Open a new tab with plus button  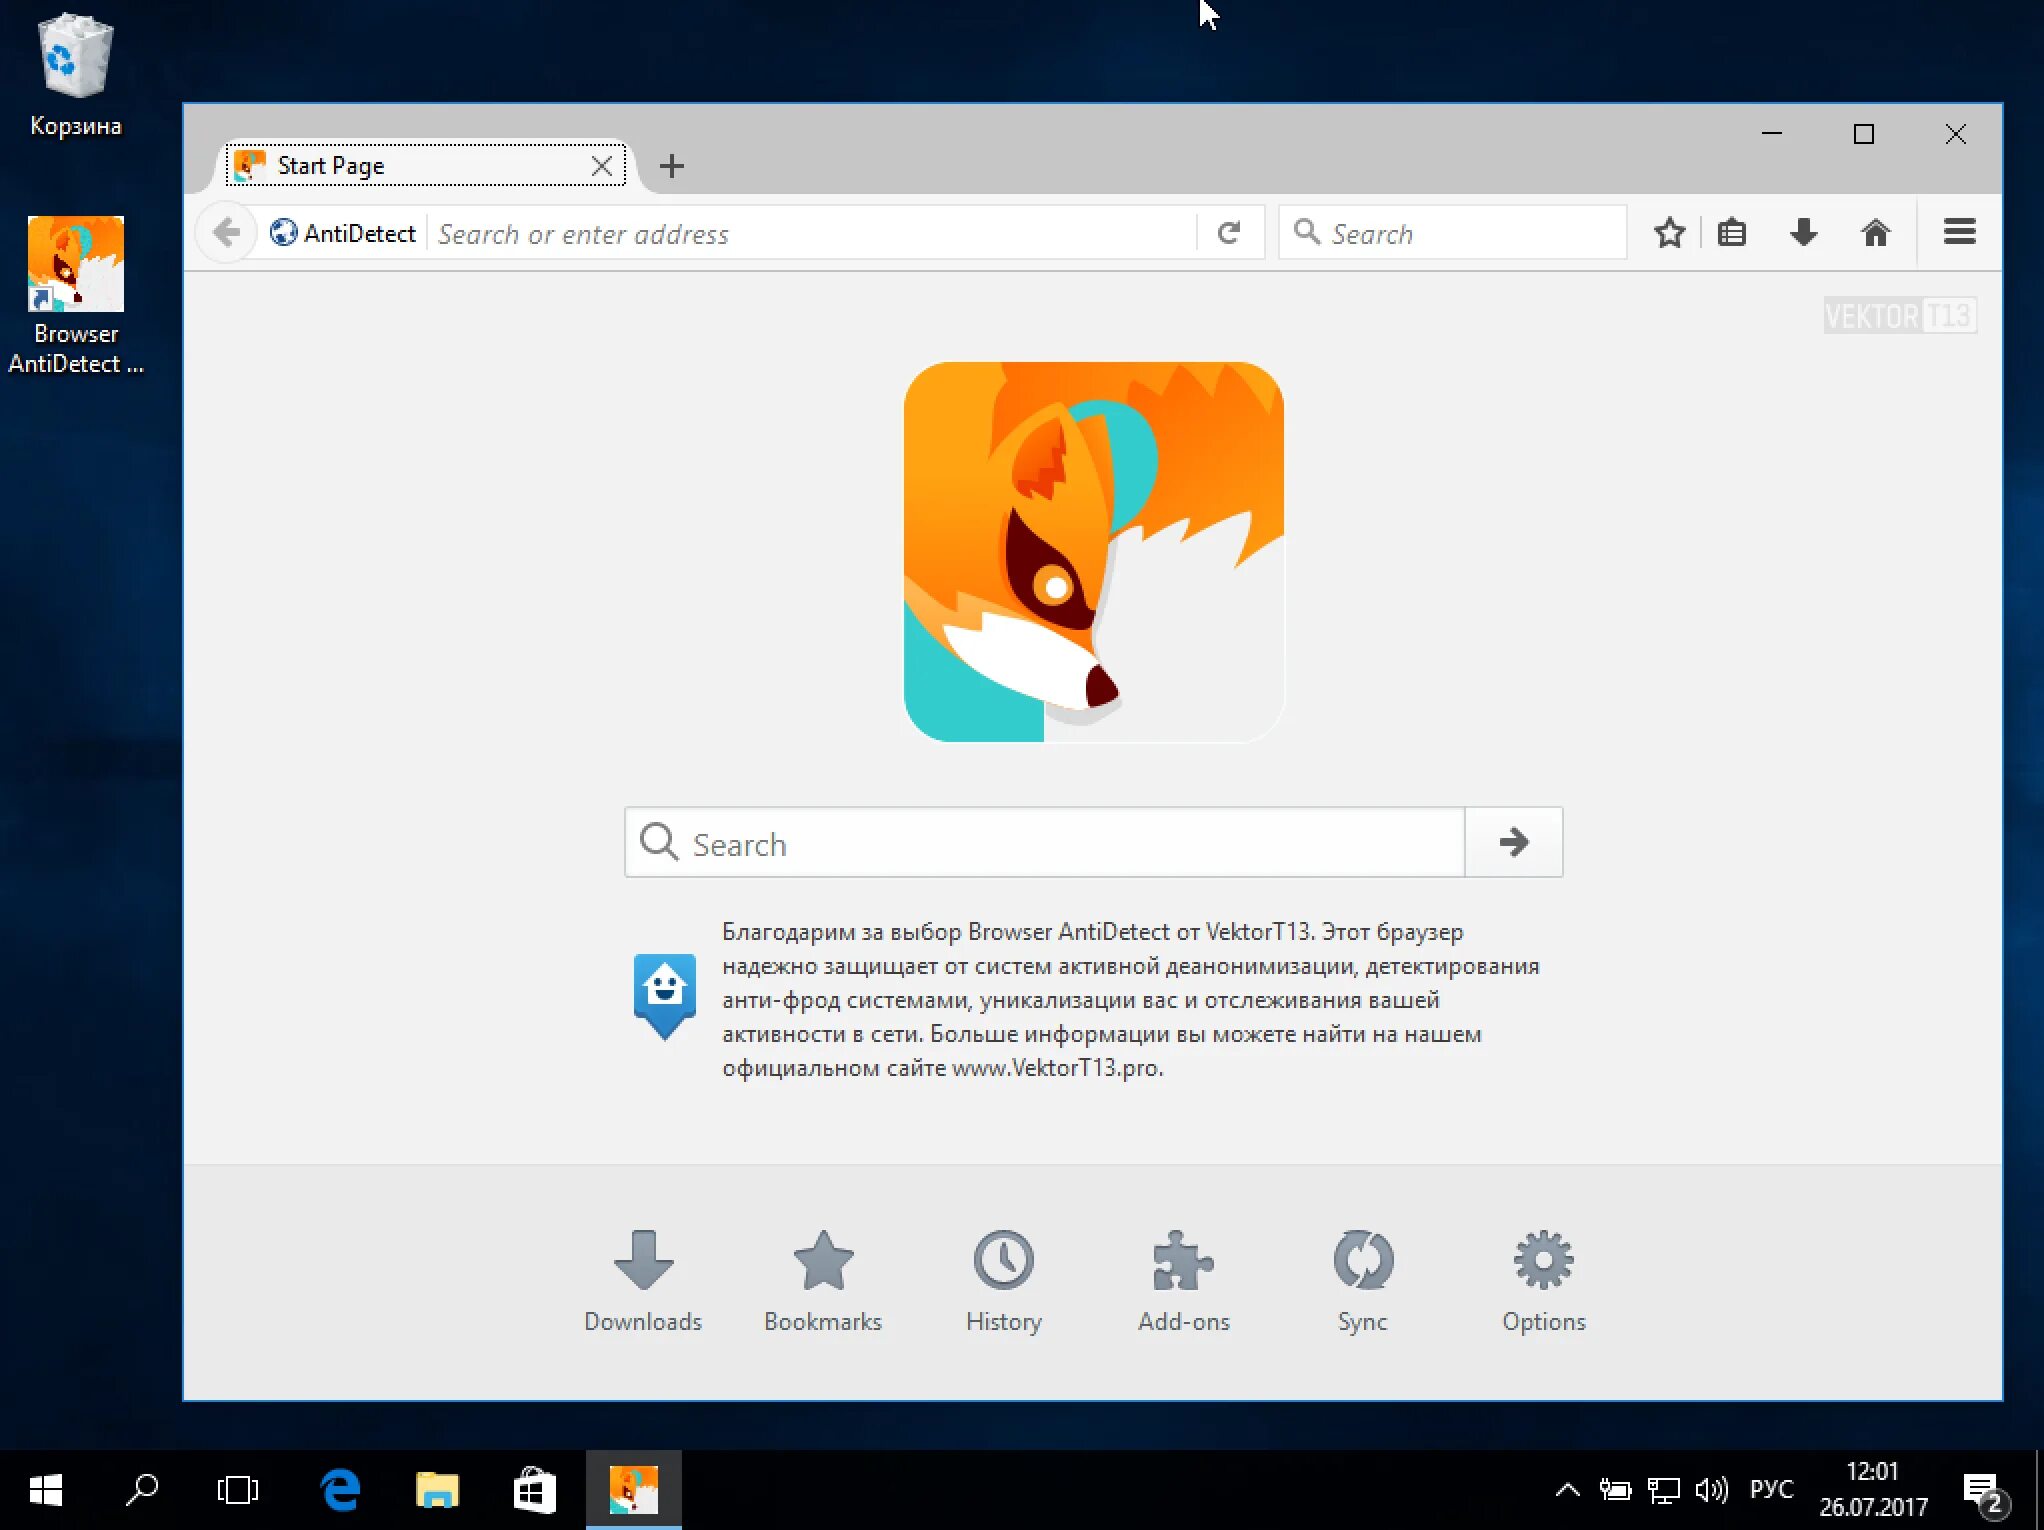(672, 166)
